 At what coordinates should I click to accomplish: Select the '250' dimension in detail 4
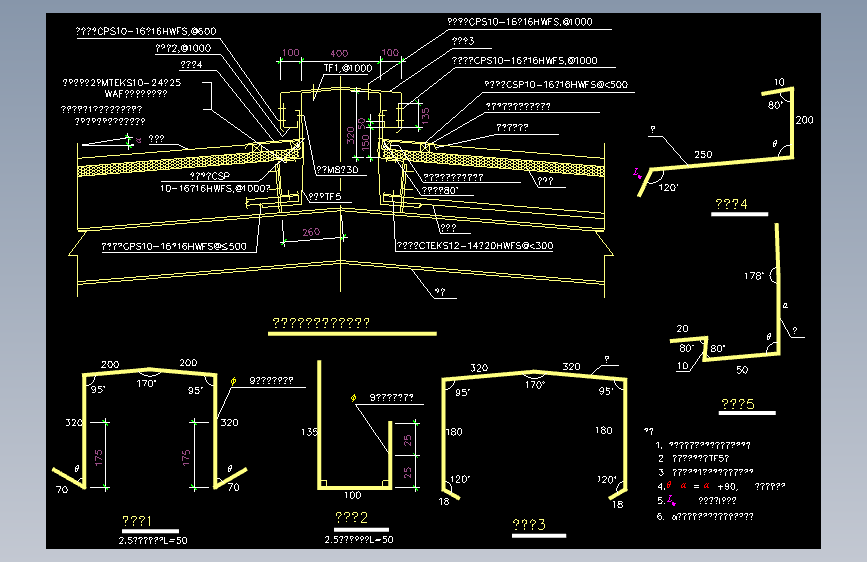click(x=703, y=154)
